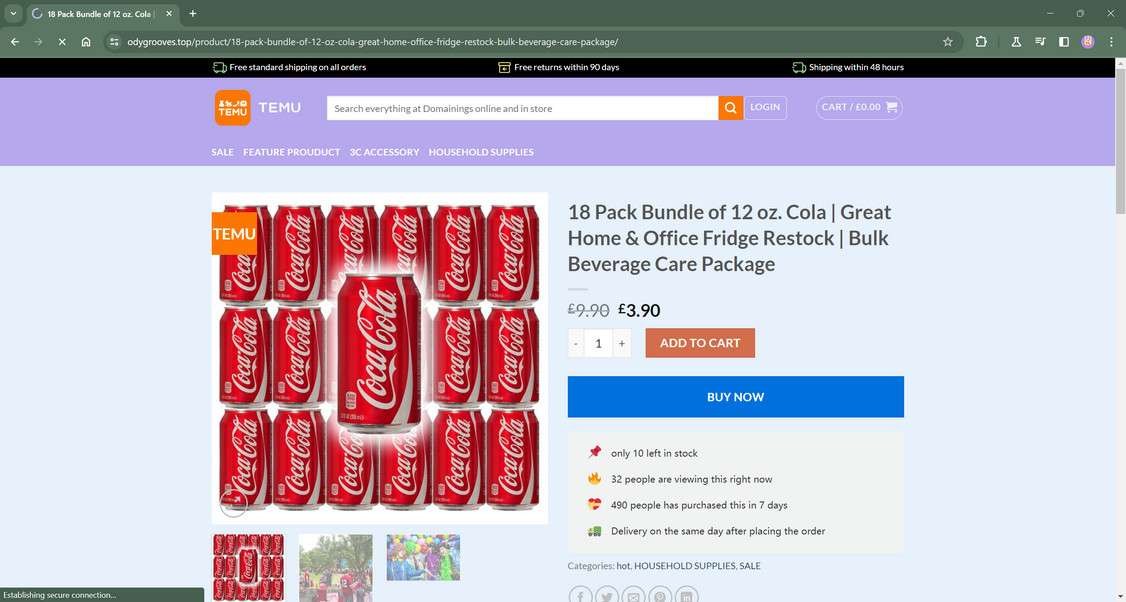This screenshot has height=602, width=1126.
Task: Open Chrome Labs flask icon
Action: (x=1016, y=42)
